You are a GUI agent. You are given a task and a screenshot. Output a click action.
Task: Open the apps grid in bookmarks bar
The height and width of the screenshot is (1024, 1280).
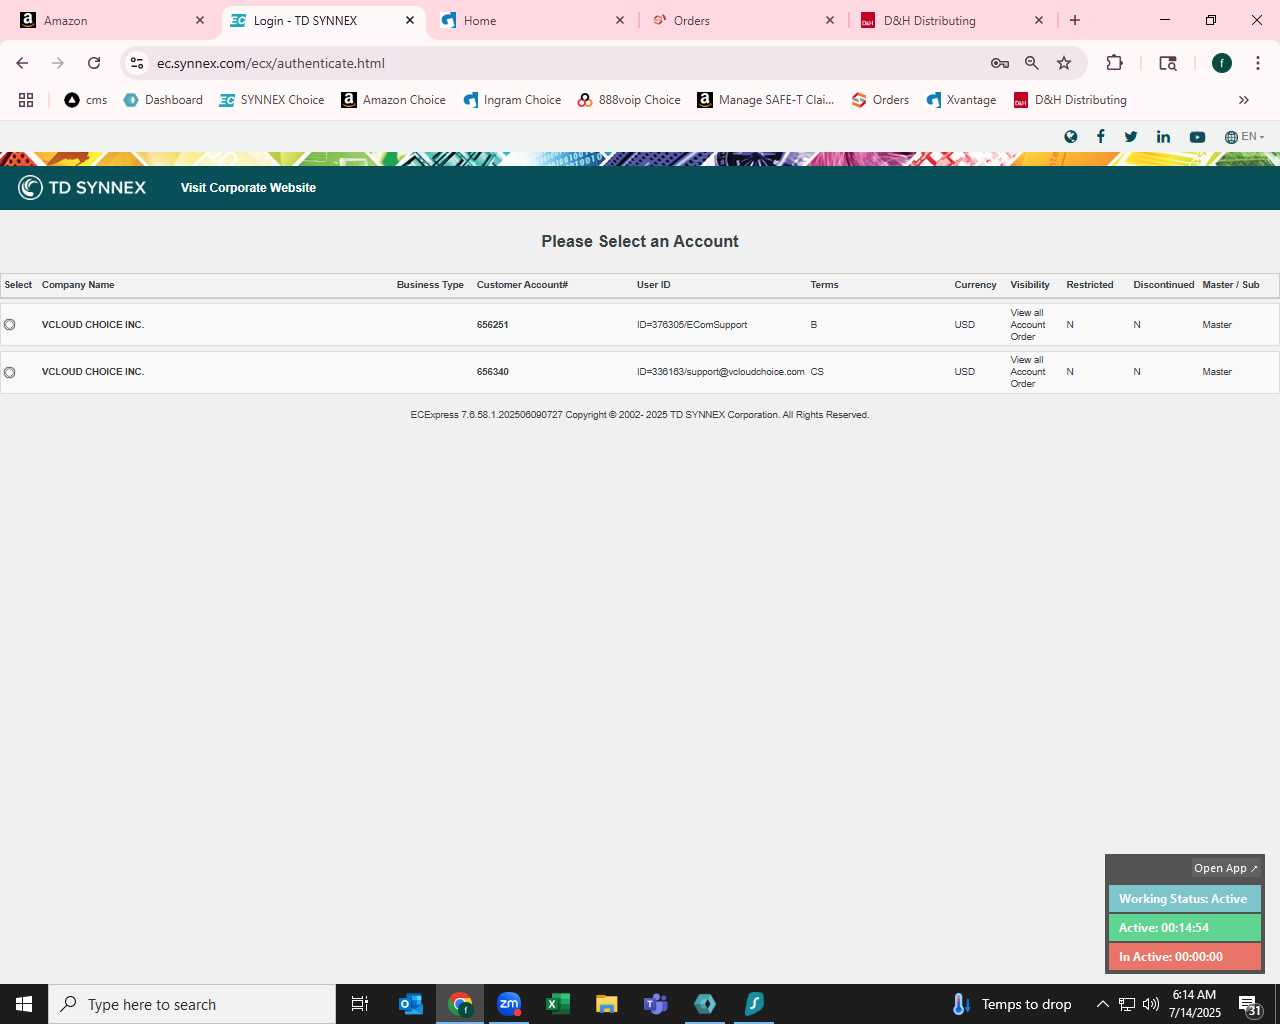[x=26, y=100]
